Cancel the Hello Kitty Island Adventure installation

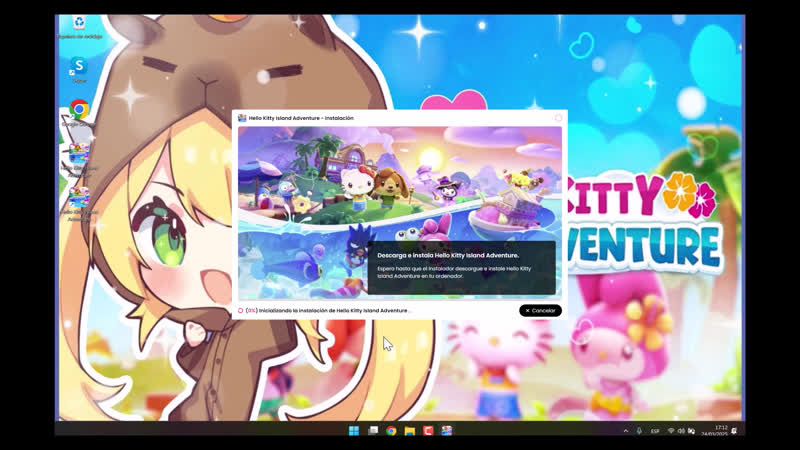pyautogui.click(x=540, y=311)
